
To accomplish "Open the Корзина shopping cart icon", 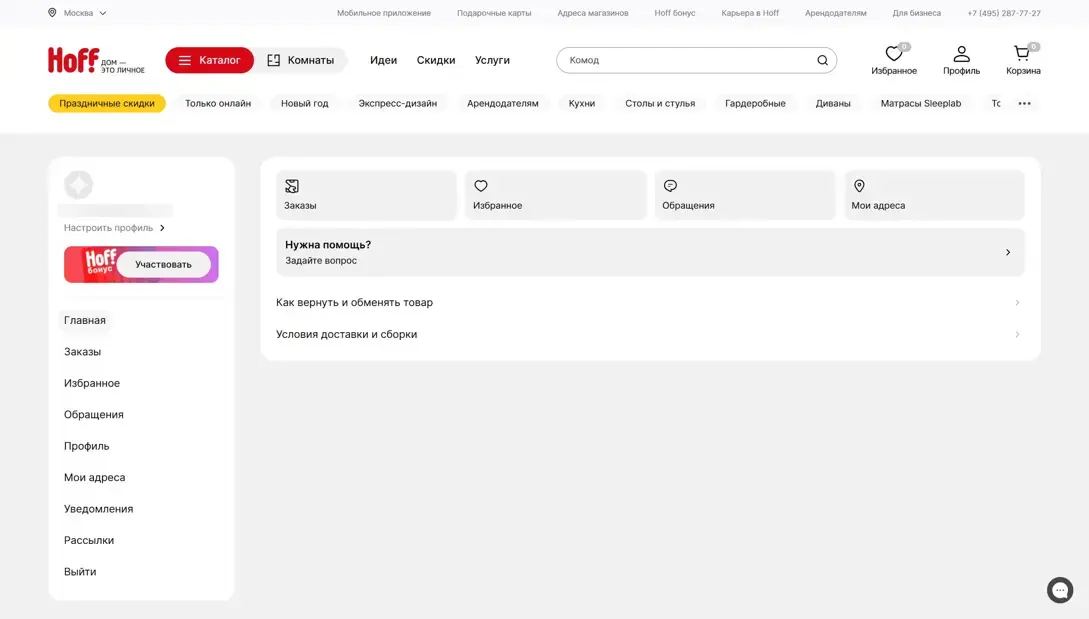I will click(x=1022, y=55).
